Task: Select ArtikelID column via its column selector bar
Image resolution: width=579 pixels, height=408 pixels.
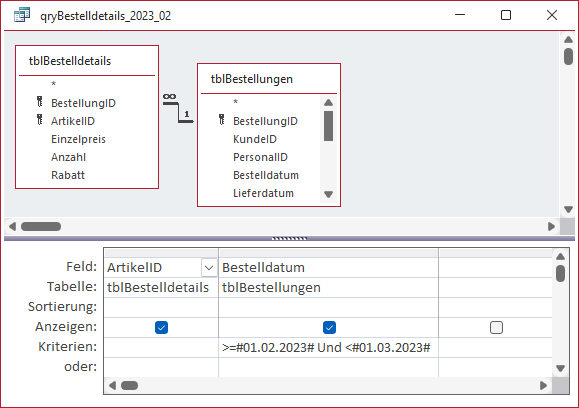Action: (x=161, y=253)
